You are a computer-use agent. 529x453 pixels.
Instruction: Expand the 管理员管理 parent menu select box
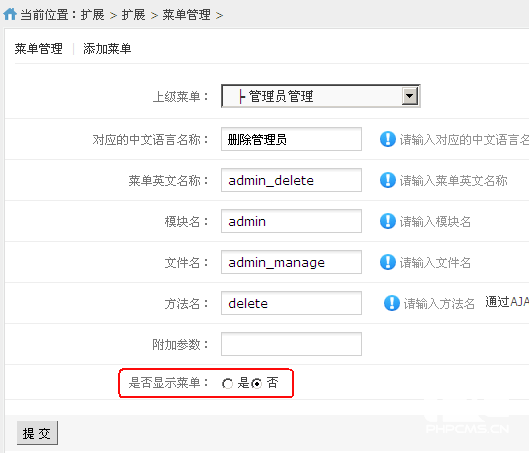pos(321,96)
